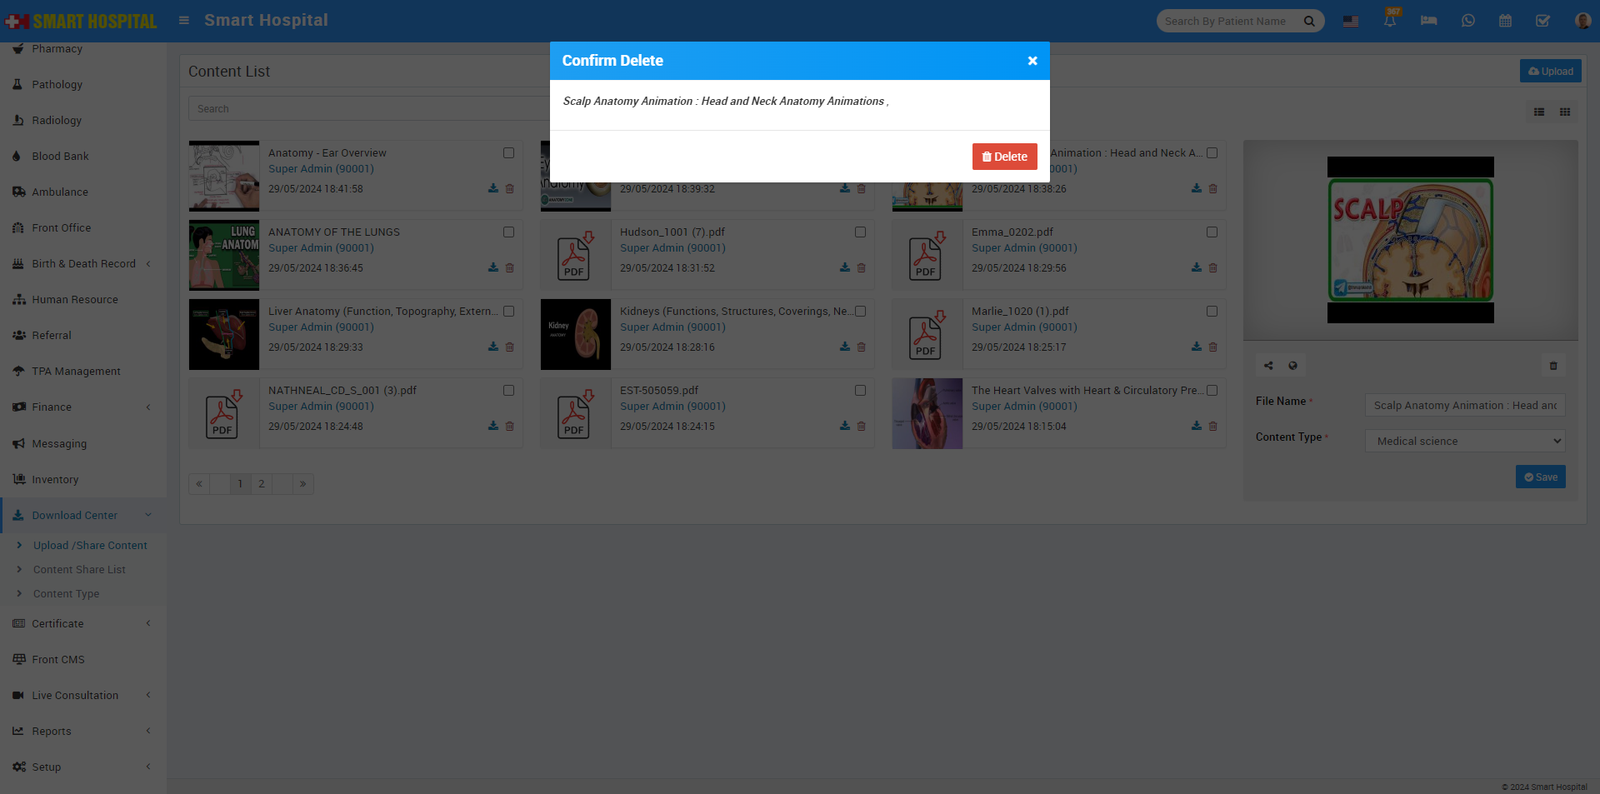Viewport: 1600px width, 794px height.
Task: Open the WhatsApp icon in header
Action: 1468,21
